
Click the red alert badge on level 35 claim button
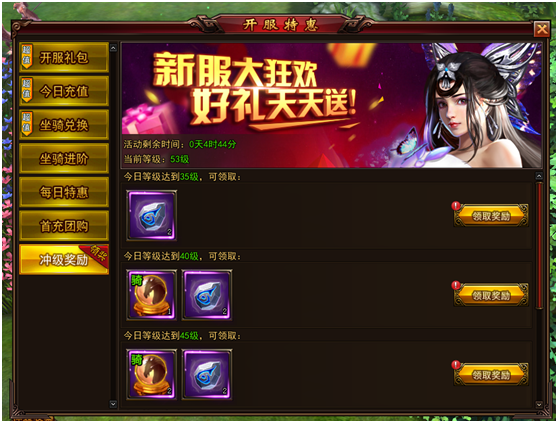pyautogui.click(x=456, y=206)
